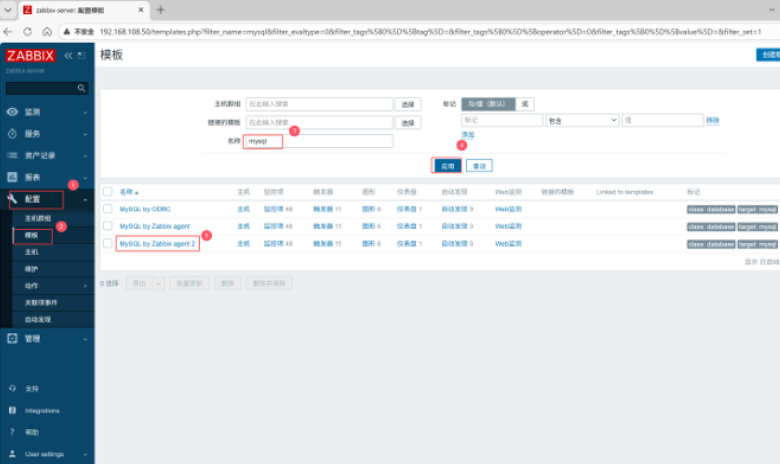Open 动作 submenu item

(x=31, y=286)
